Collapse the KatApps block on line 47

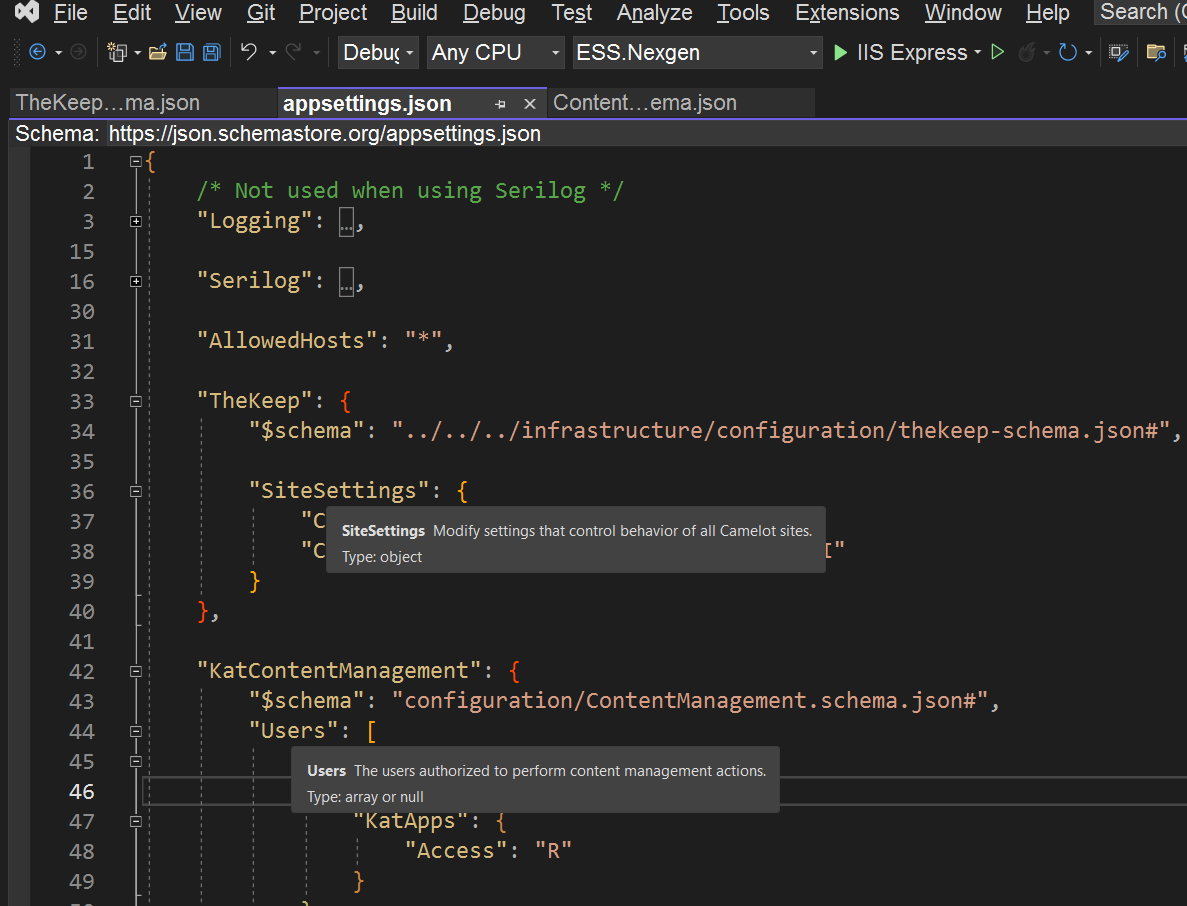(x=136, y=821)
